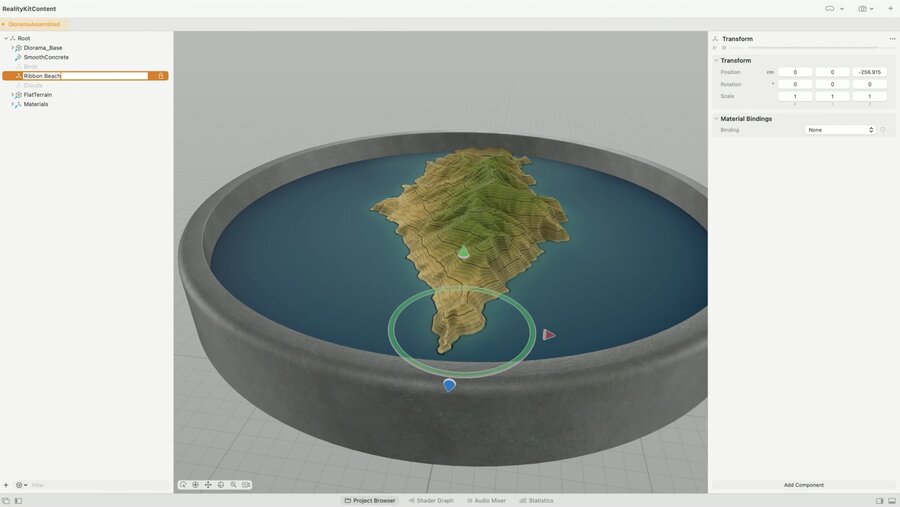Select the viewport target tool

tap(196, 485)
